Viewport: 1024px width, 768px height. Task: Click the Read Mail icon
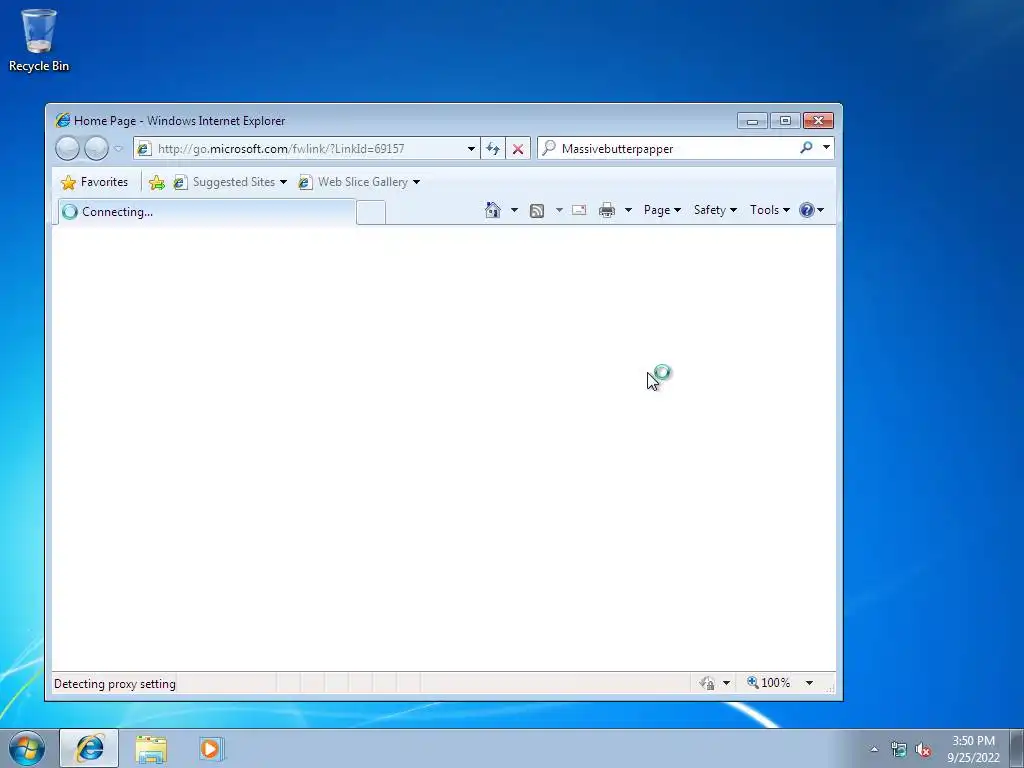[x=579, y=210]
